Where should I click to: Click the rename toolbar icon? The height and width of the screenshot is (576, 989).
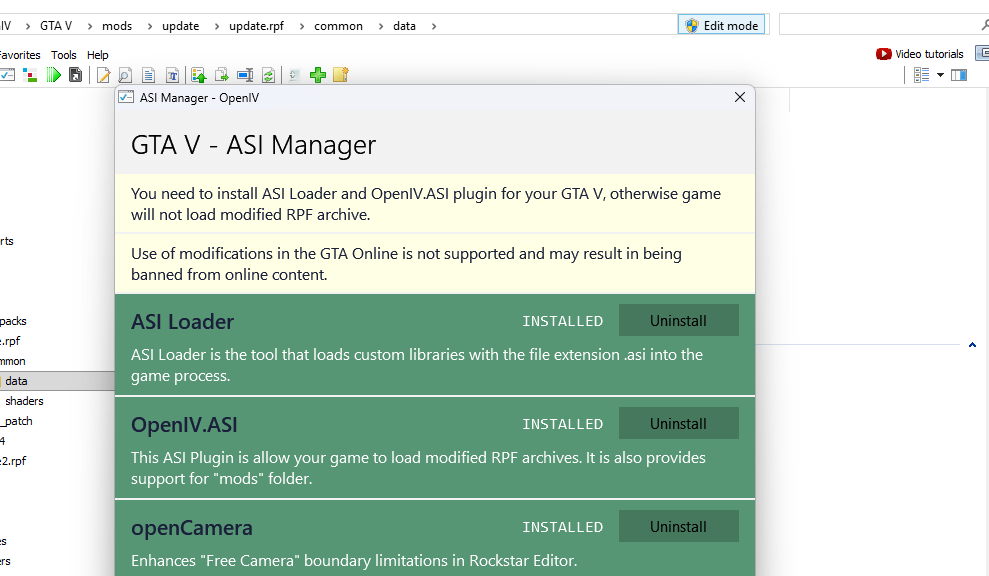tap(245, 76)
